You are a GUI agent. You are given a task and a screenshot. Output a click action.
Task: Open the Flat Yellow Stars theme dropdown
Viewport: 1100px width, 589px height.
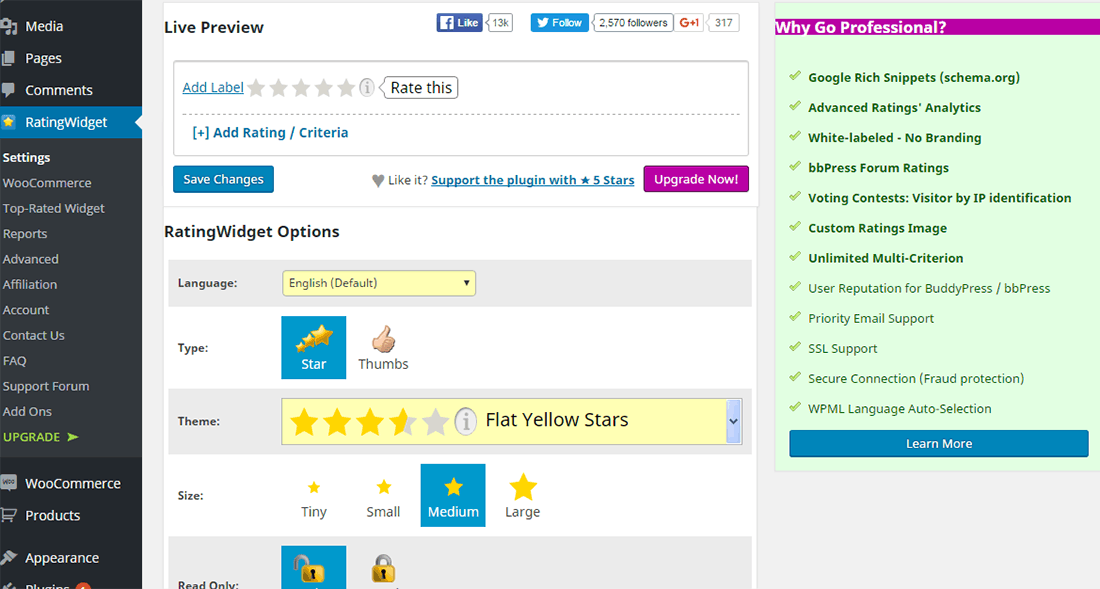(x=511, y=421)
